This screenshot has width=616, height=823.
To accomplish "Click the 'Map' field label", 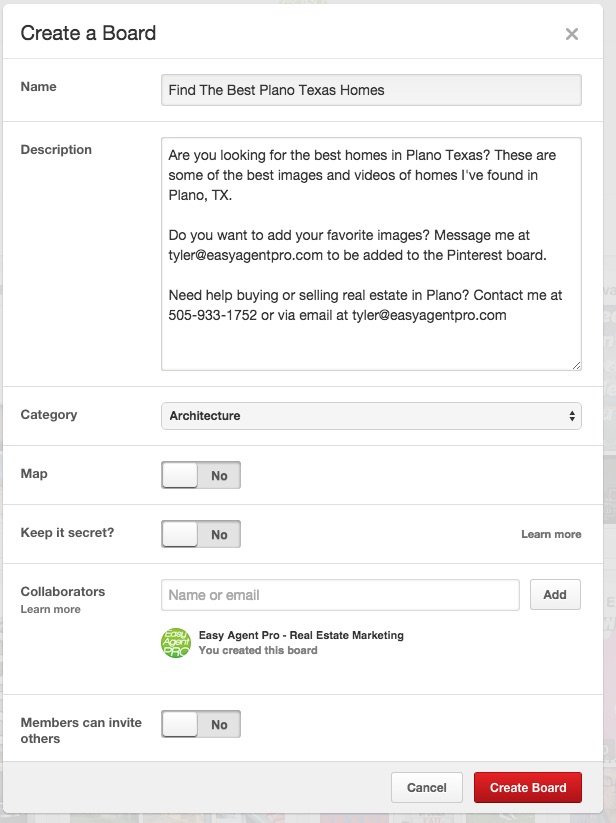I will 34,473.
